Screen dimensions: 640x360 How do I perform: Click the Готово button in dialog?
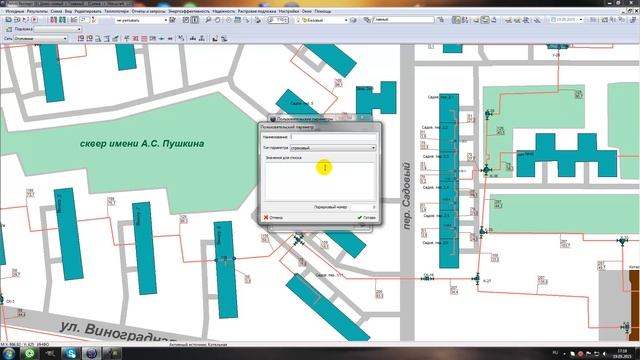pyautogui.click(x=367, y=218)
